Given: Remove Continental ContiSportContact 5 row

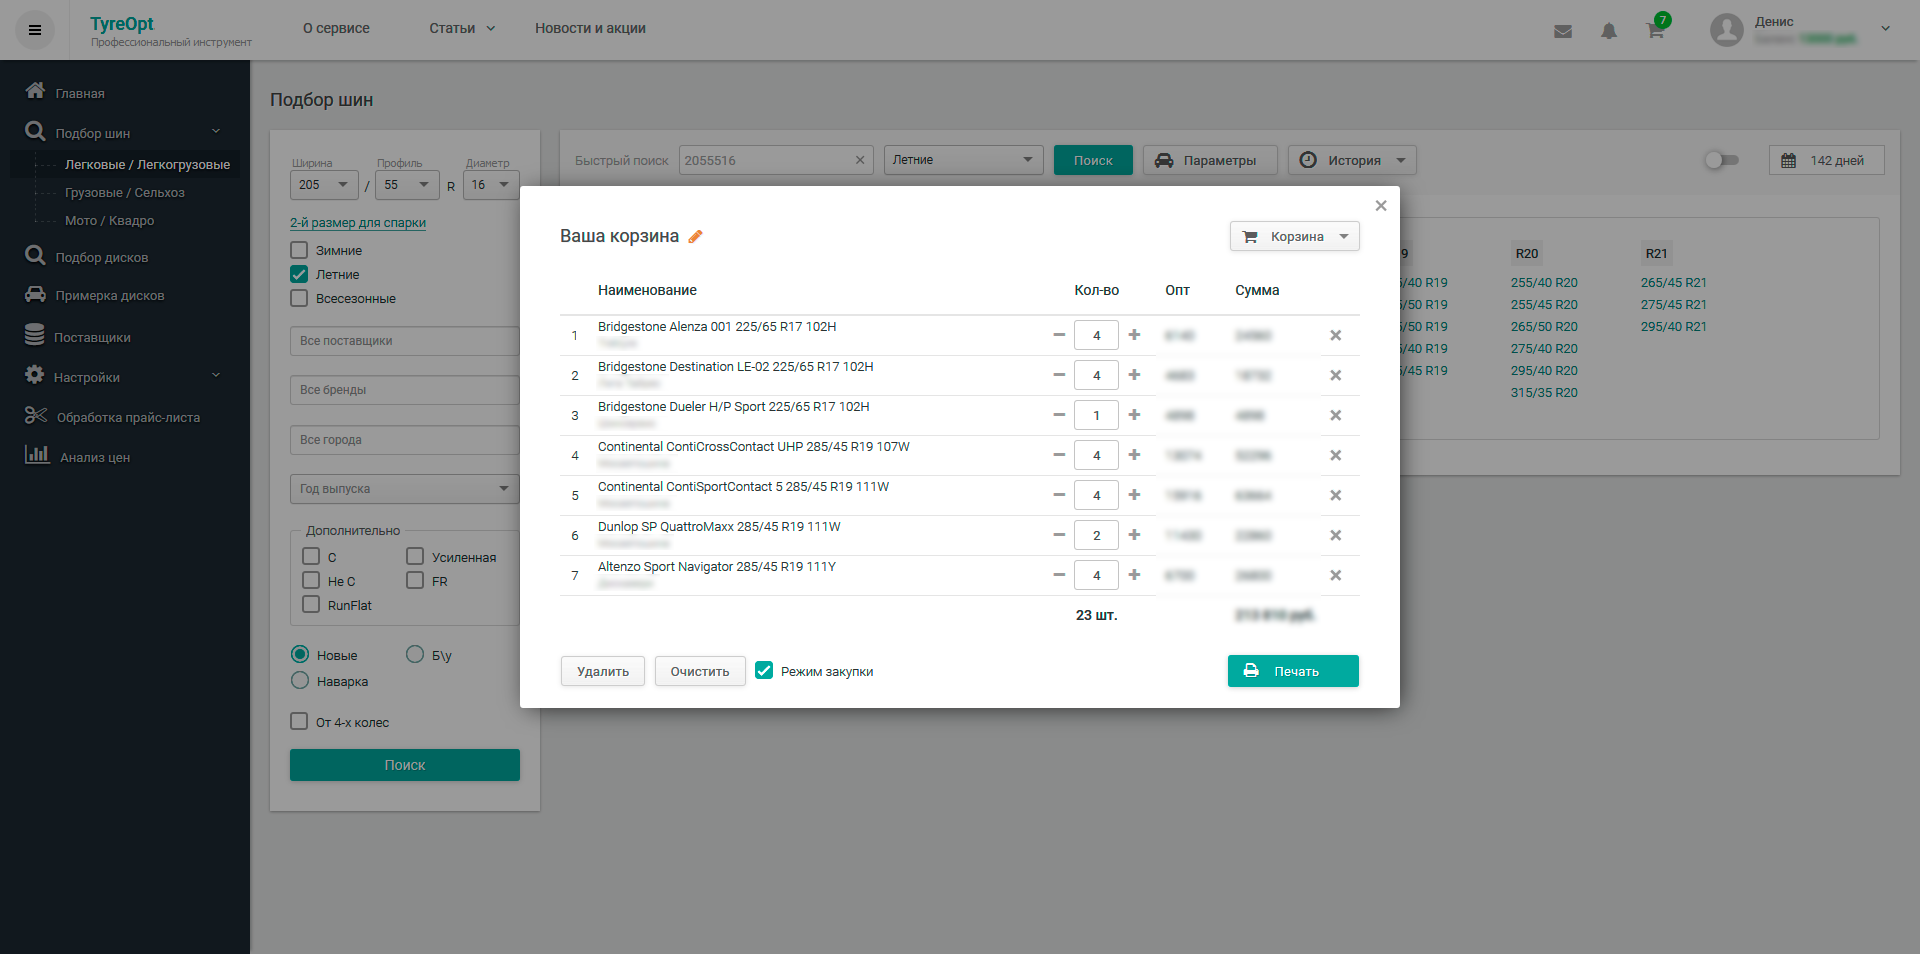Looking at the screenshot, I should (x=1335, y=495).
